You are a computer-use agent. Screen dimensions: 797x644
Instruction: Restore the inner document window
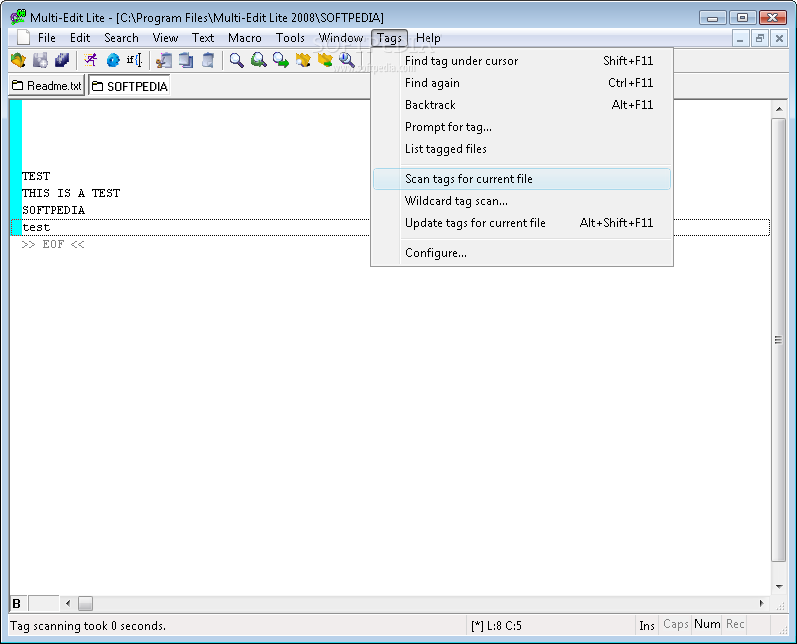(760, 38)
